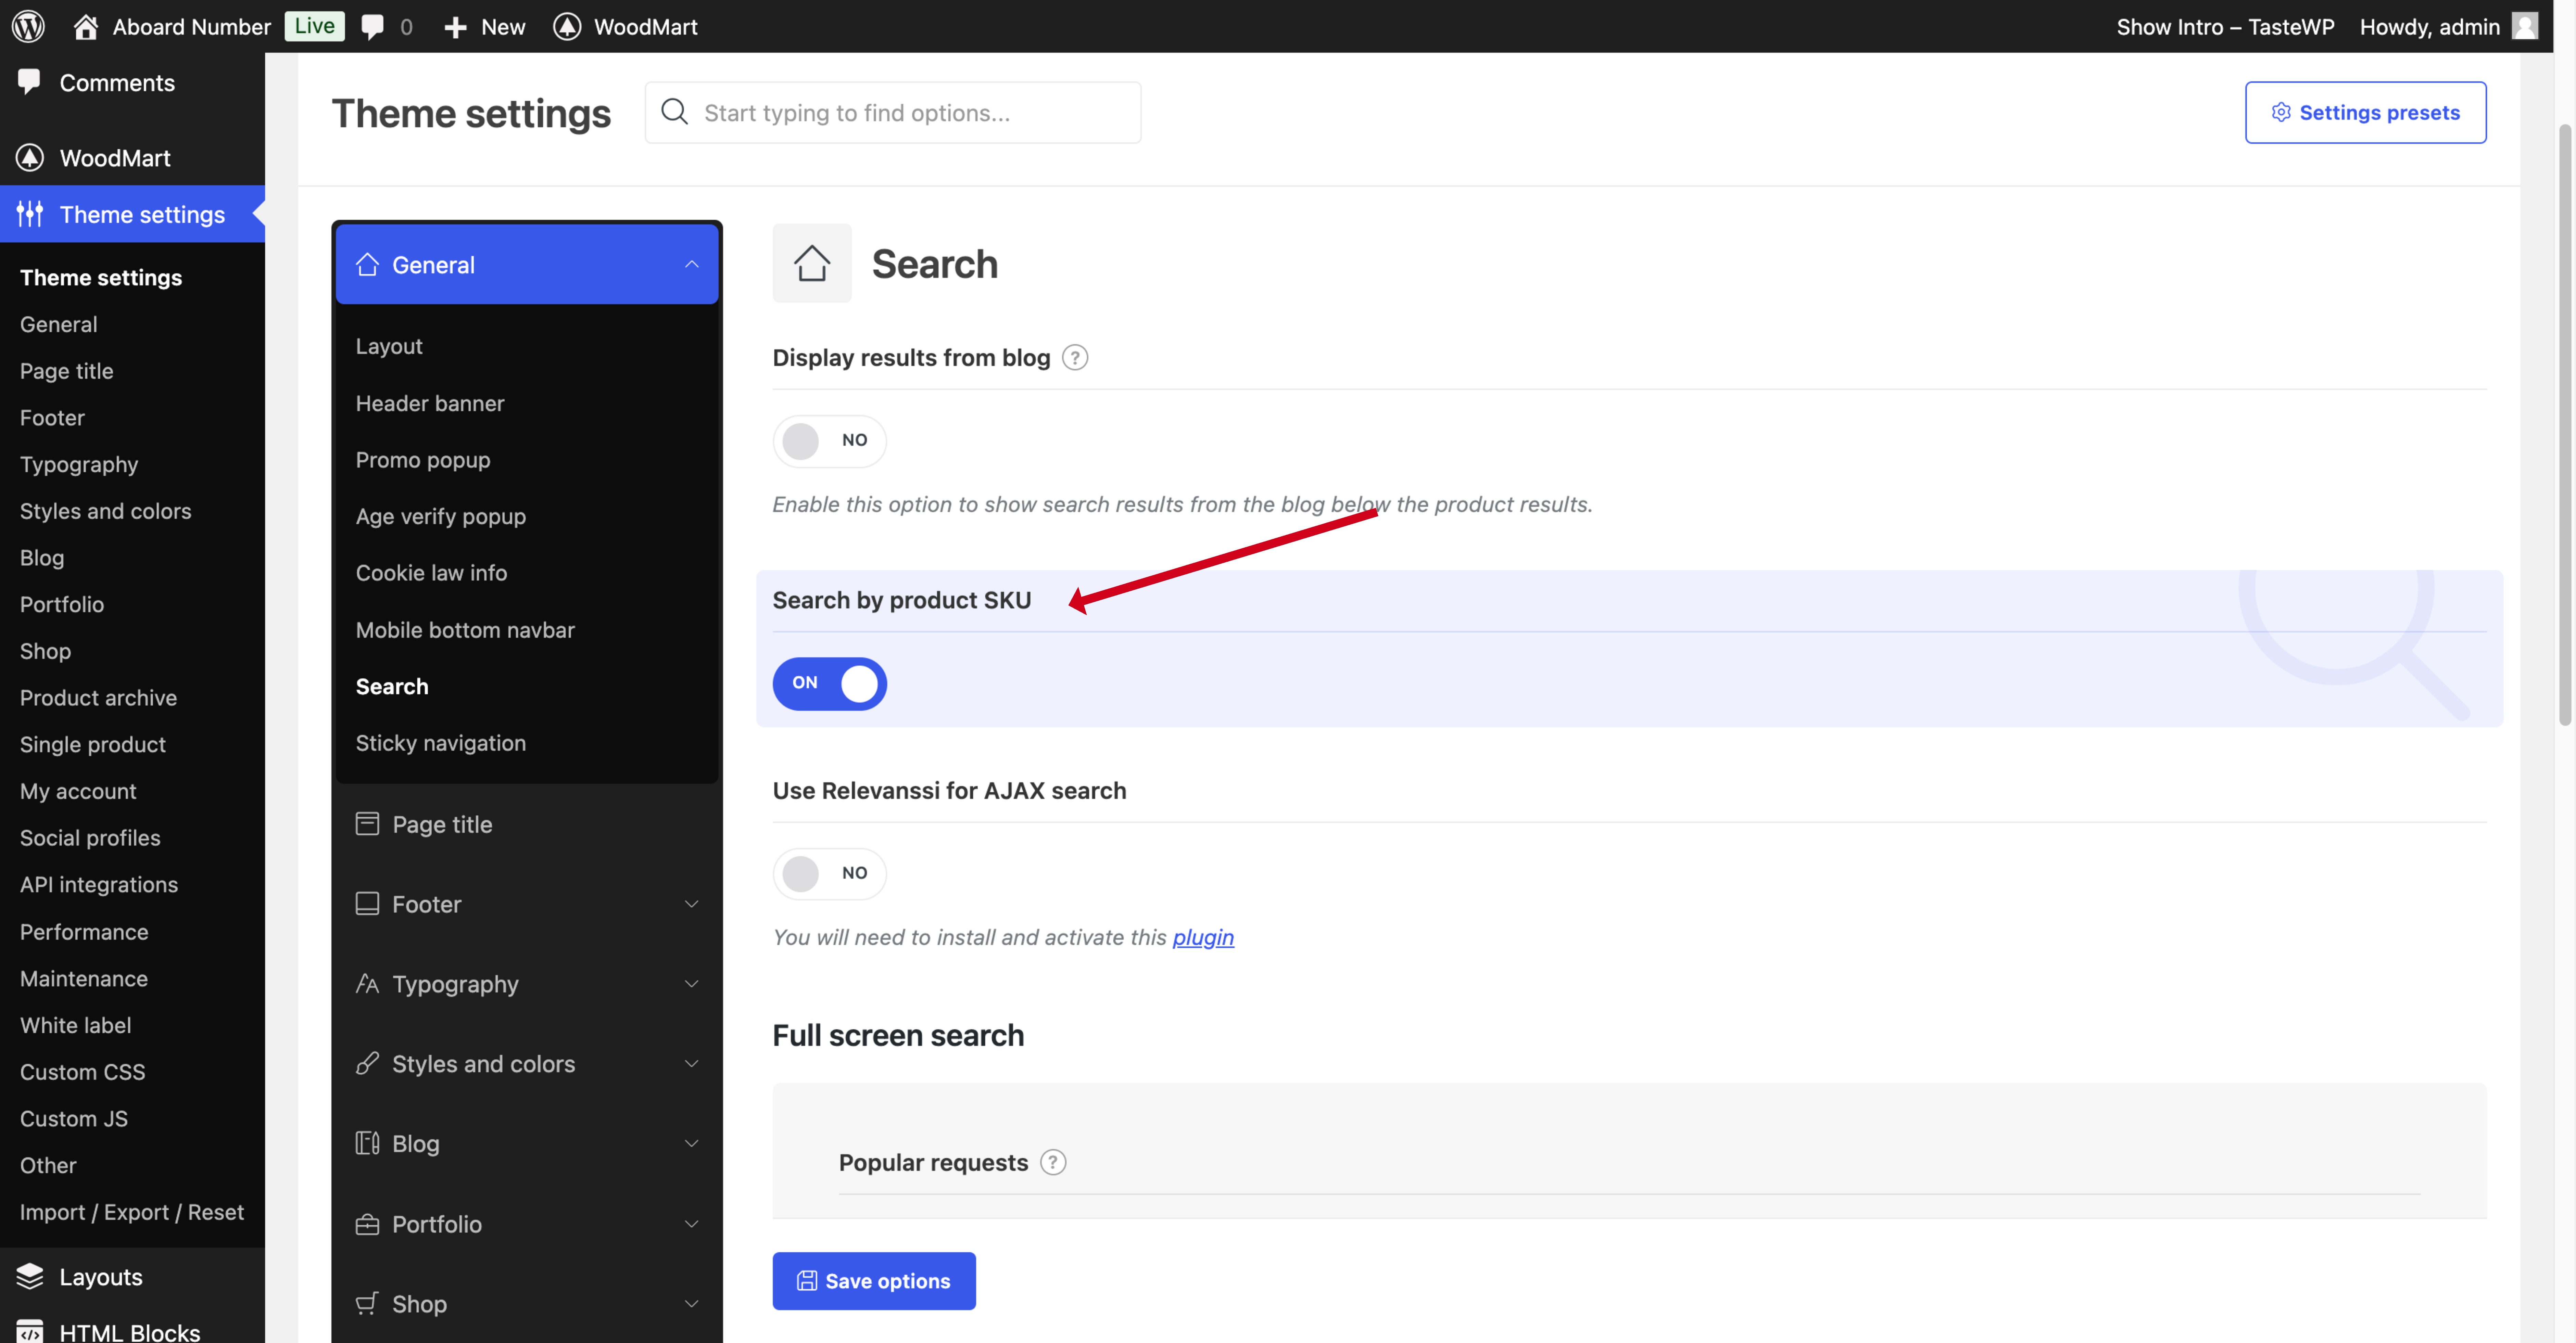The image size is (2576, 1343).
Task: Open Layout under General
Action: [389, 346]
